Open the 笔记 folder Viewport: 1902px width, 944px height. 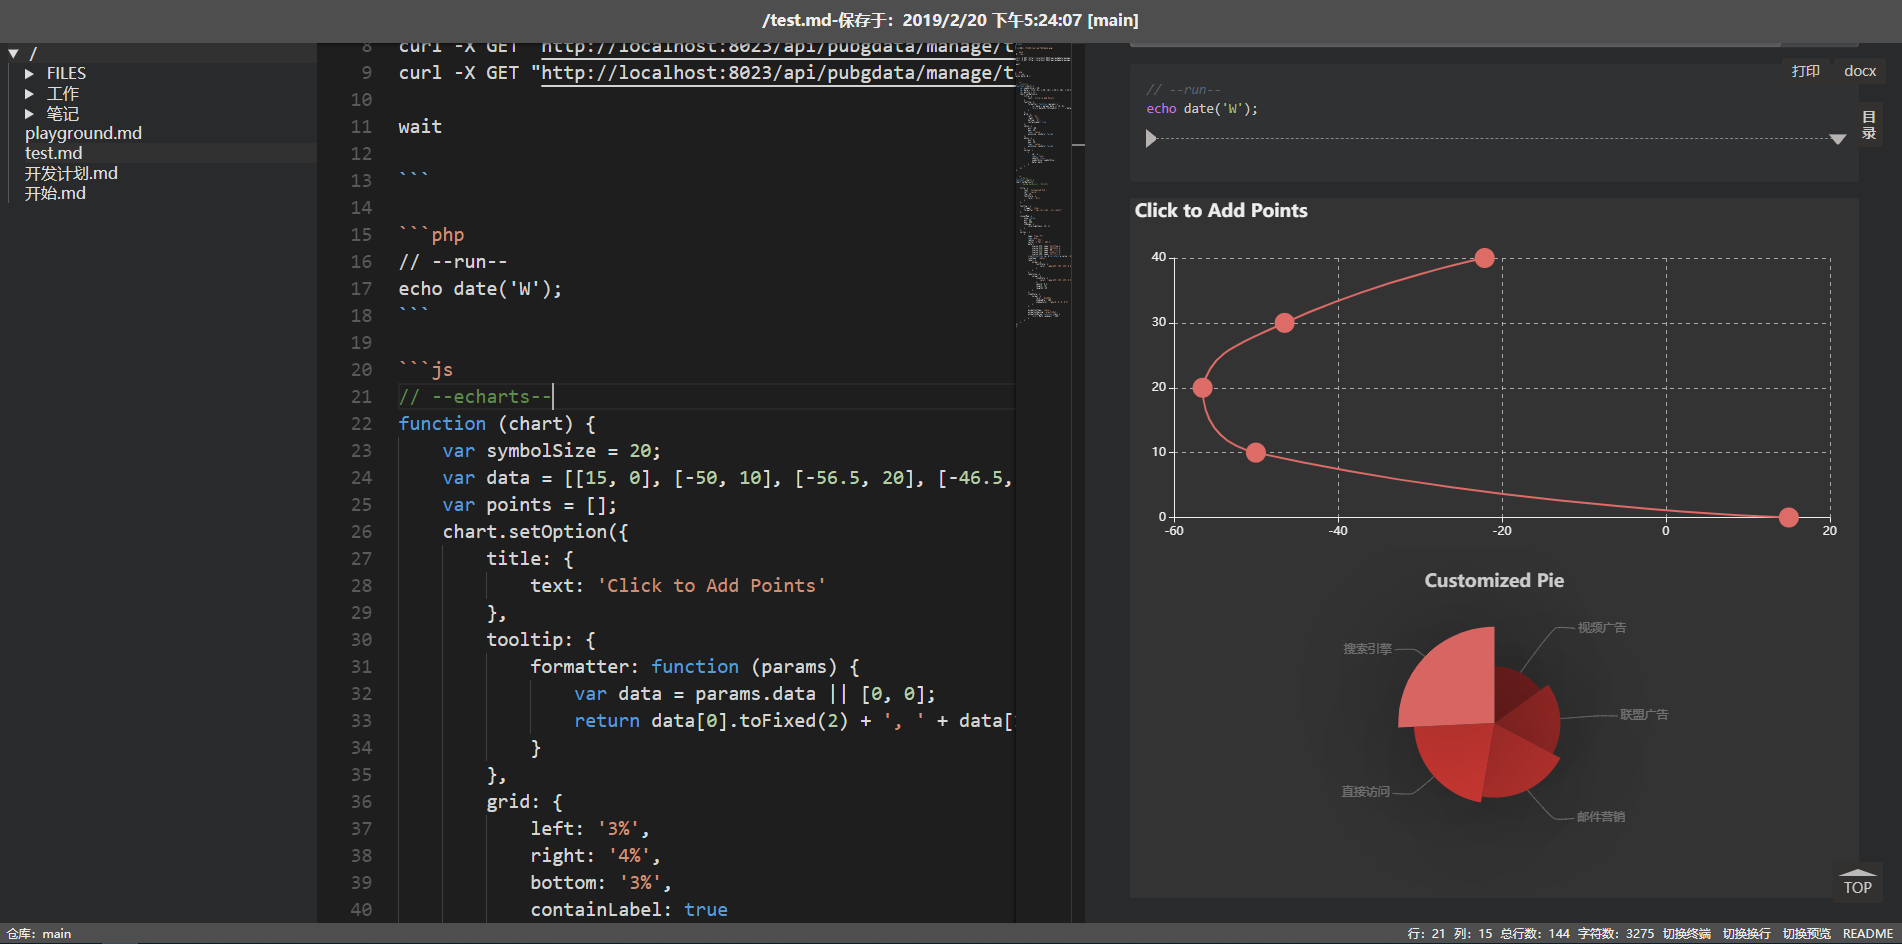point(63,114)
